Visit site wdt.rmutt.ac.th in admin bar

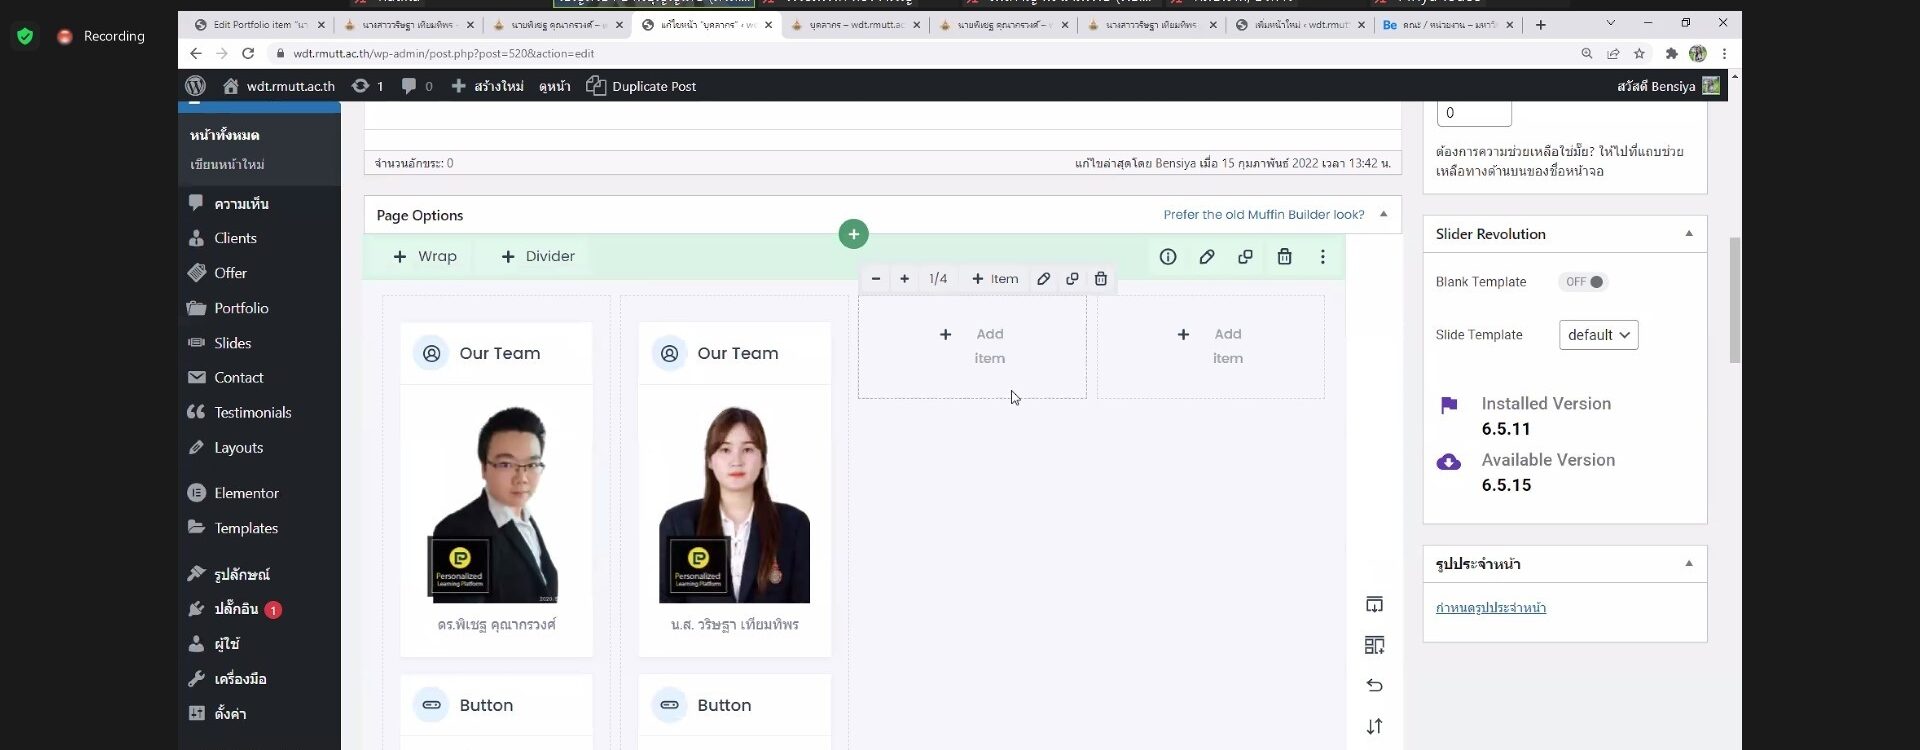[279, 86]
